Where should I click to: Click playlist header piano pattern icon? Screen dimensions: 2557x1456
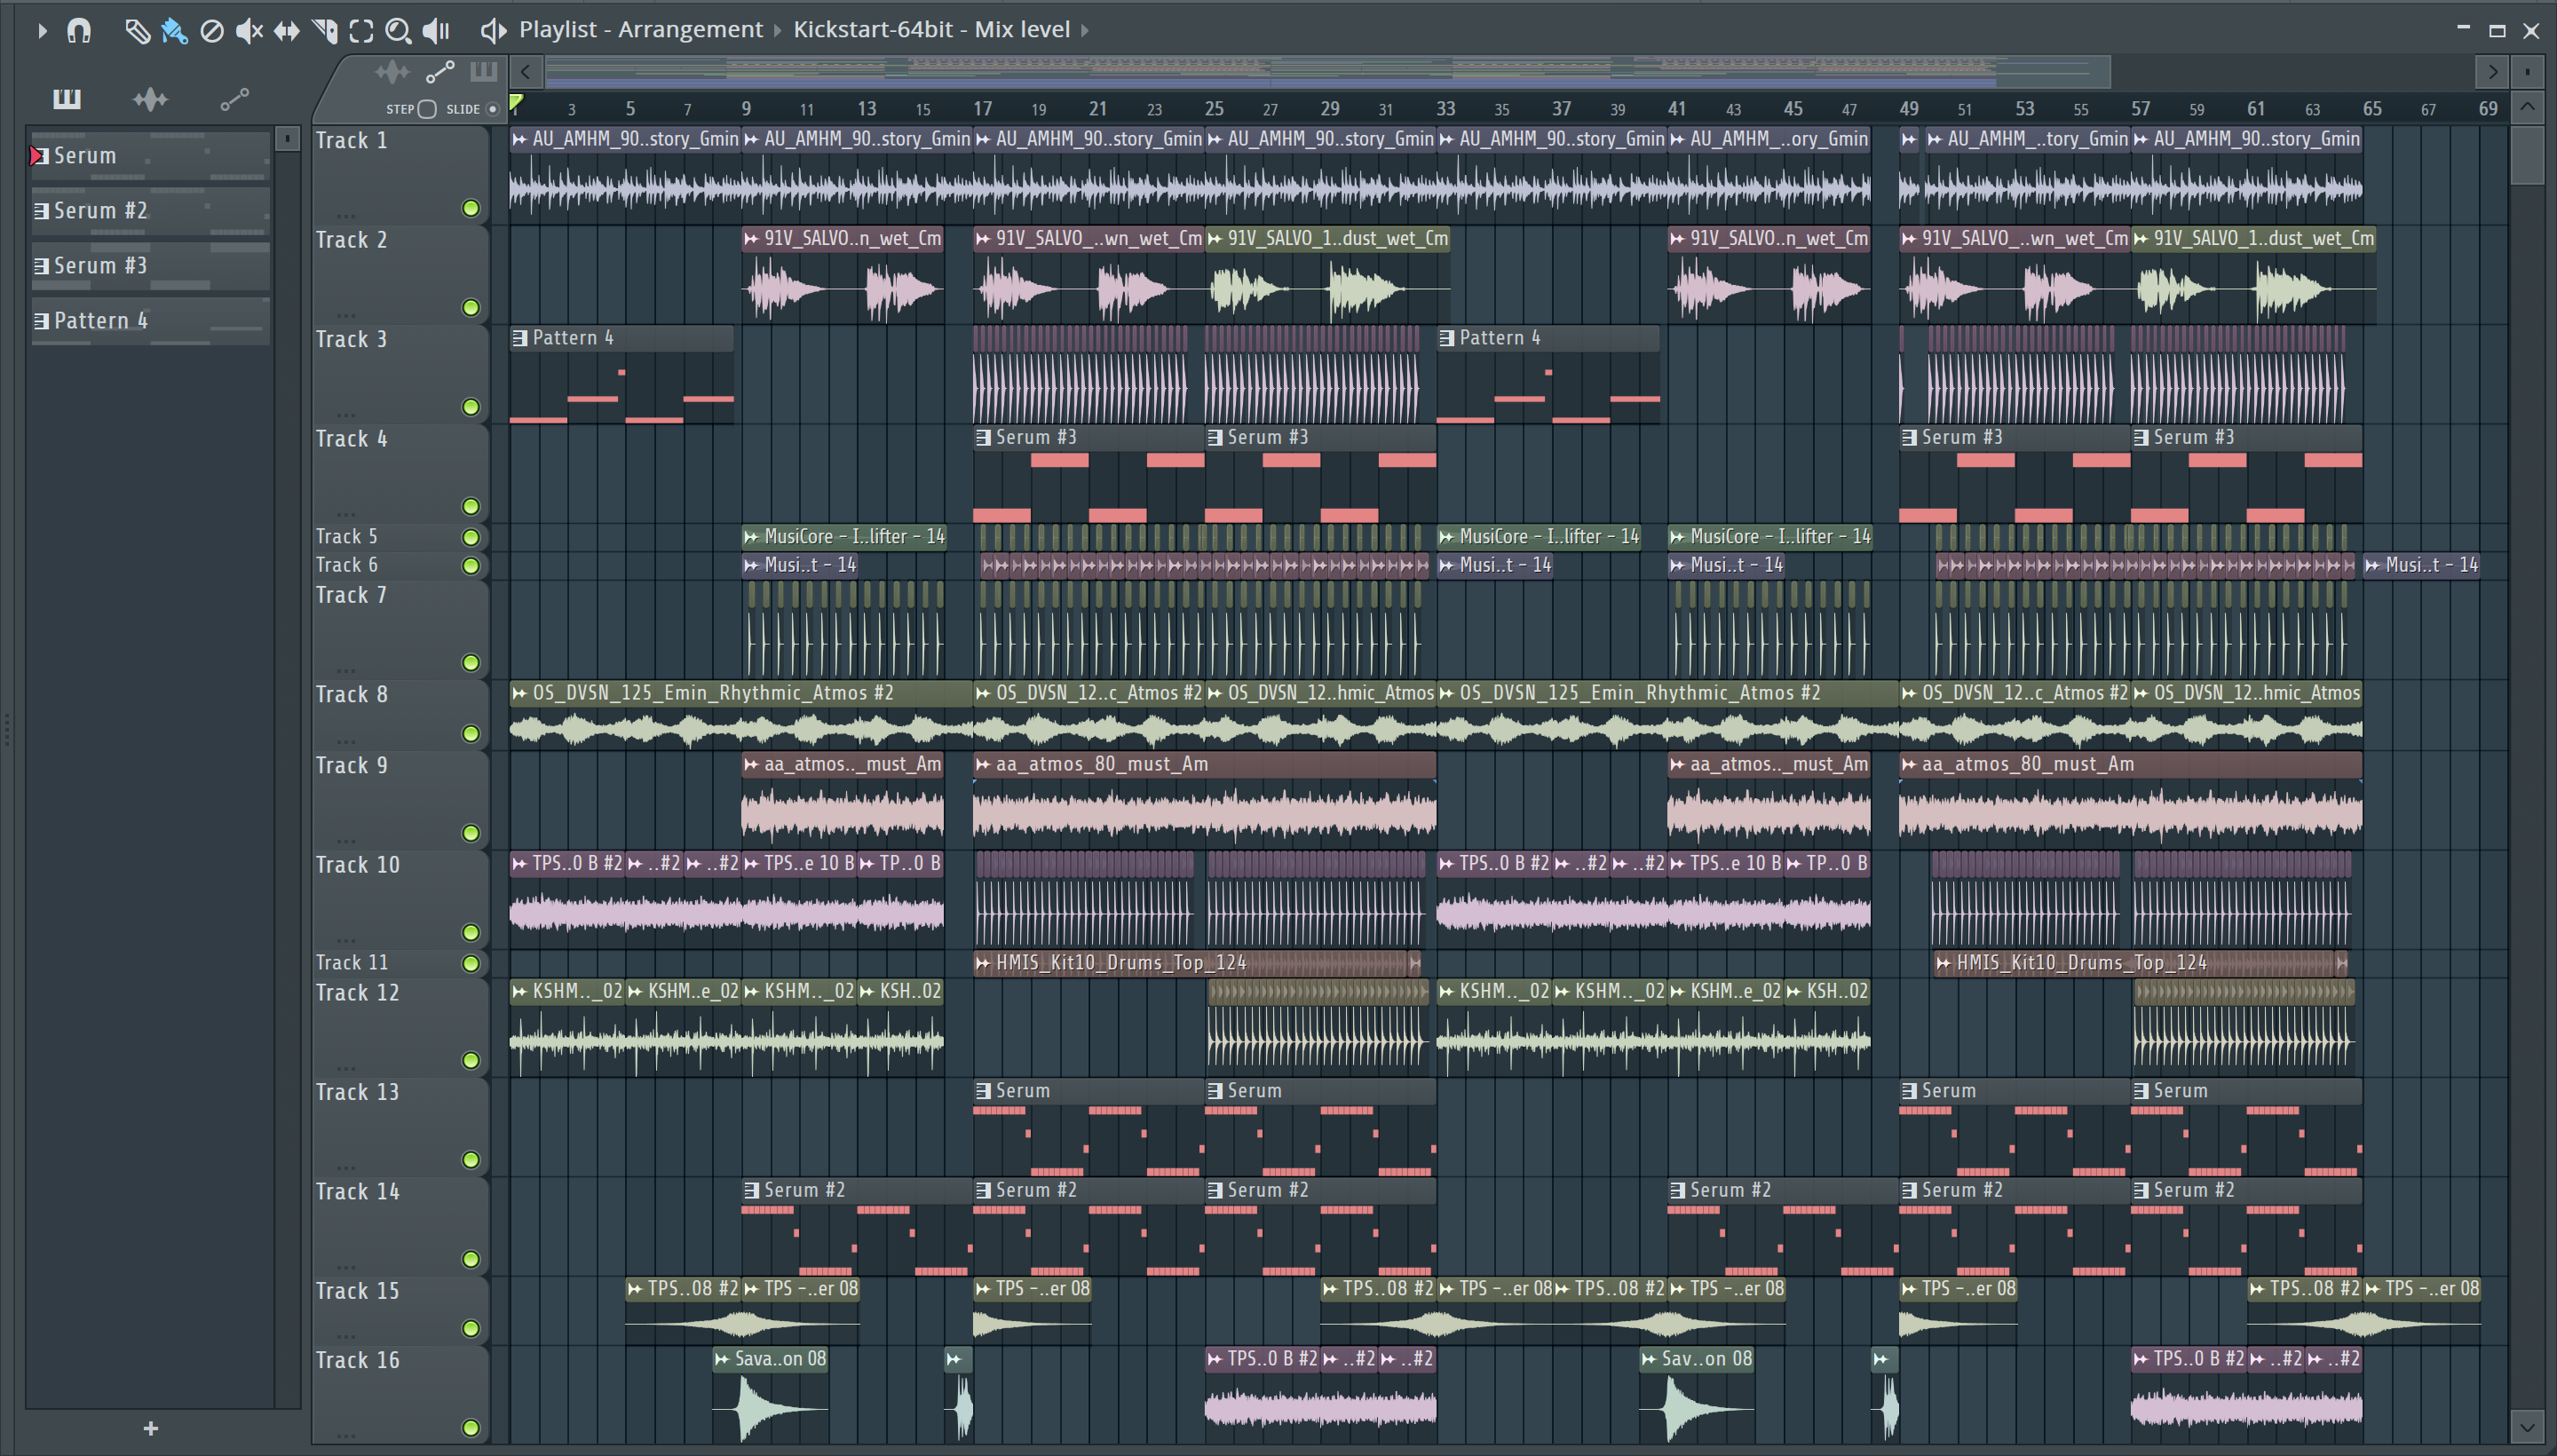coord(483,71)
